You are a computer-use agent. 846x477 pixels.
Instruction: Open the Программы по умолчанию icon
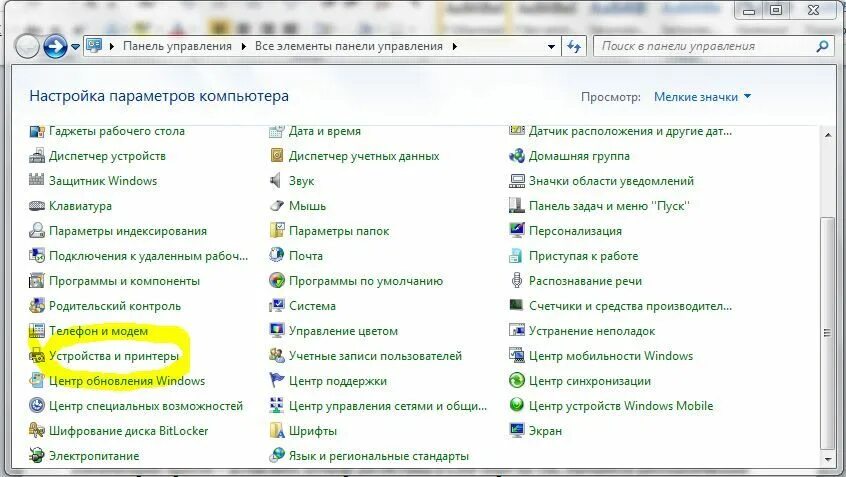(x=276, y=281)
